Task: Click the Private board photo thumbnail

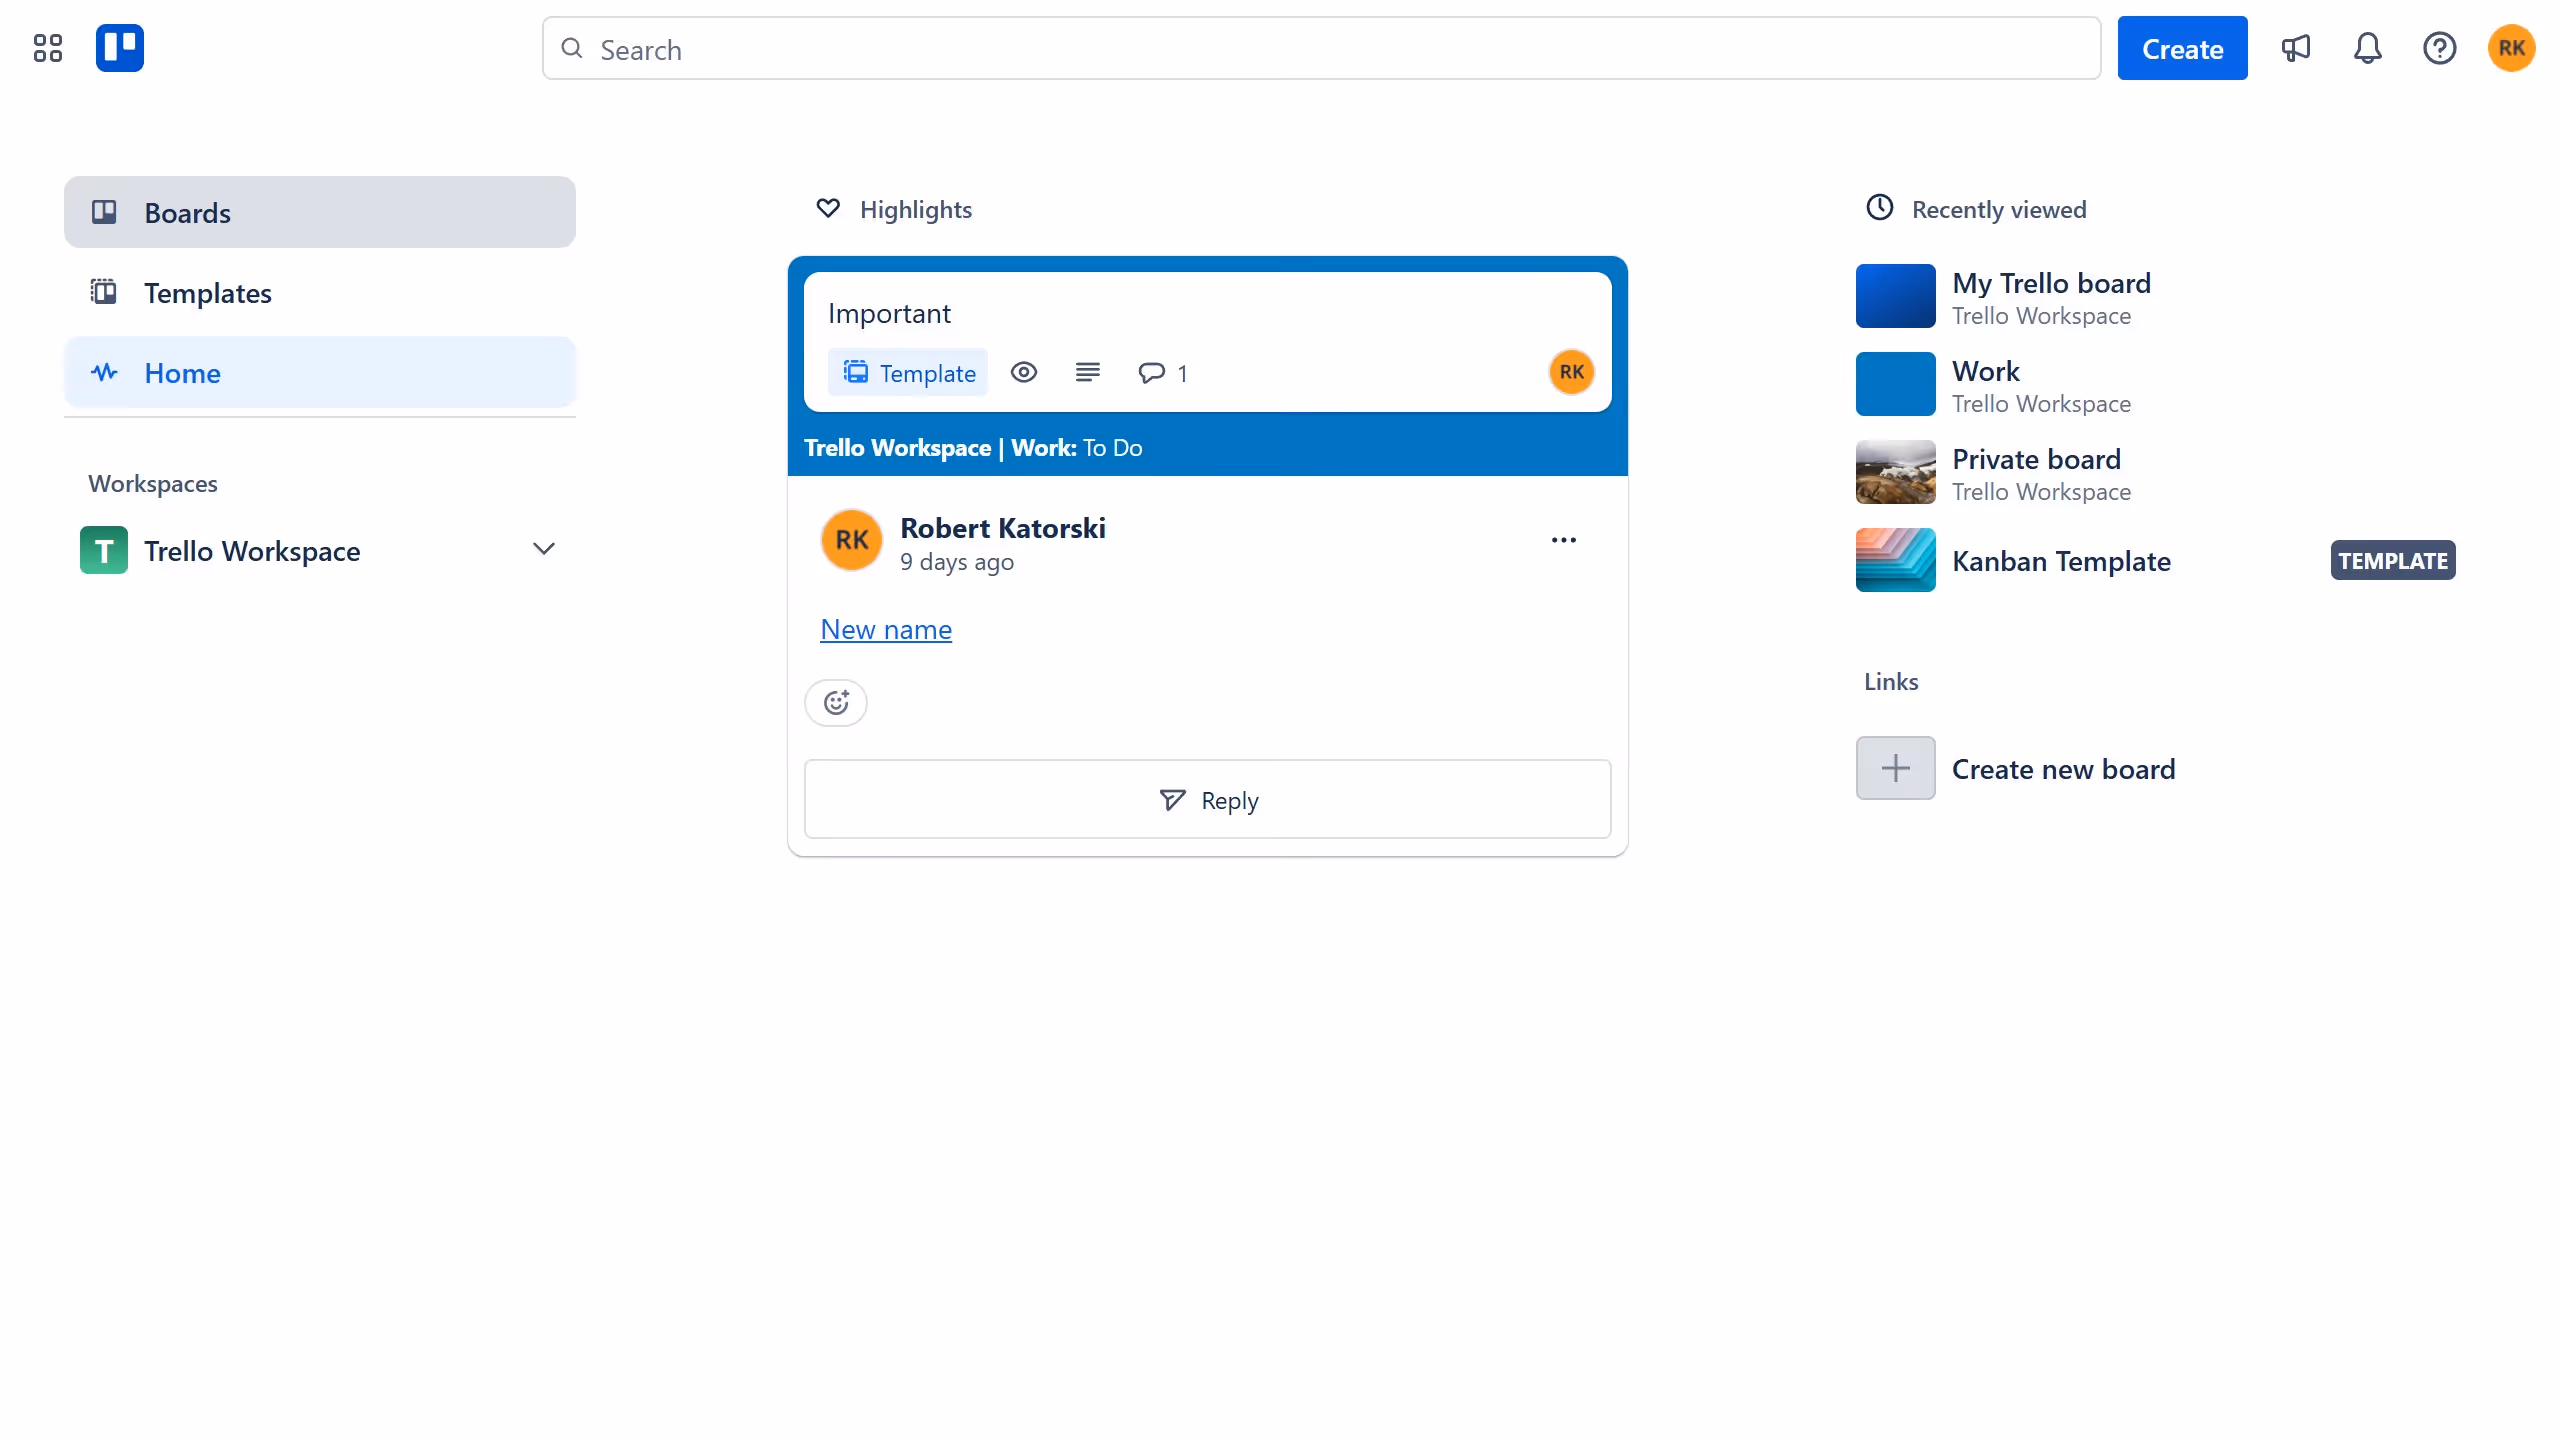Action: tap(1896, 472)
